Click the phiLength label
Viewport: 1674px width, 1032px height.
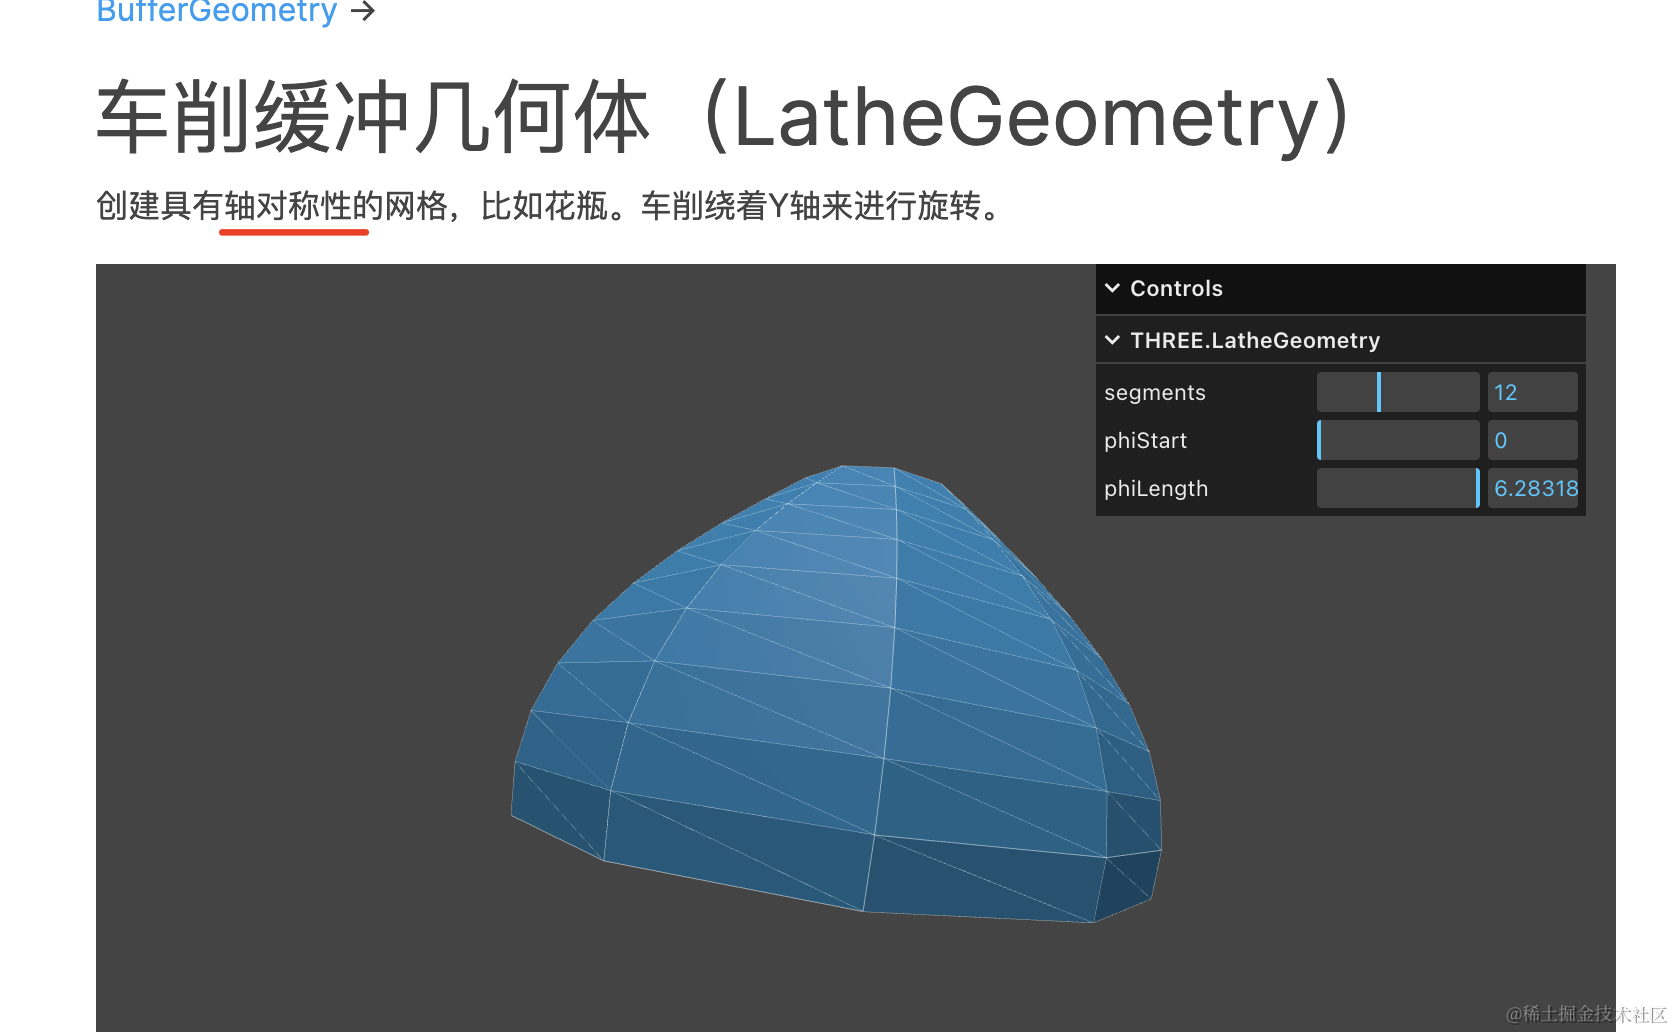point(1156,489)
